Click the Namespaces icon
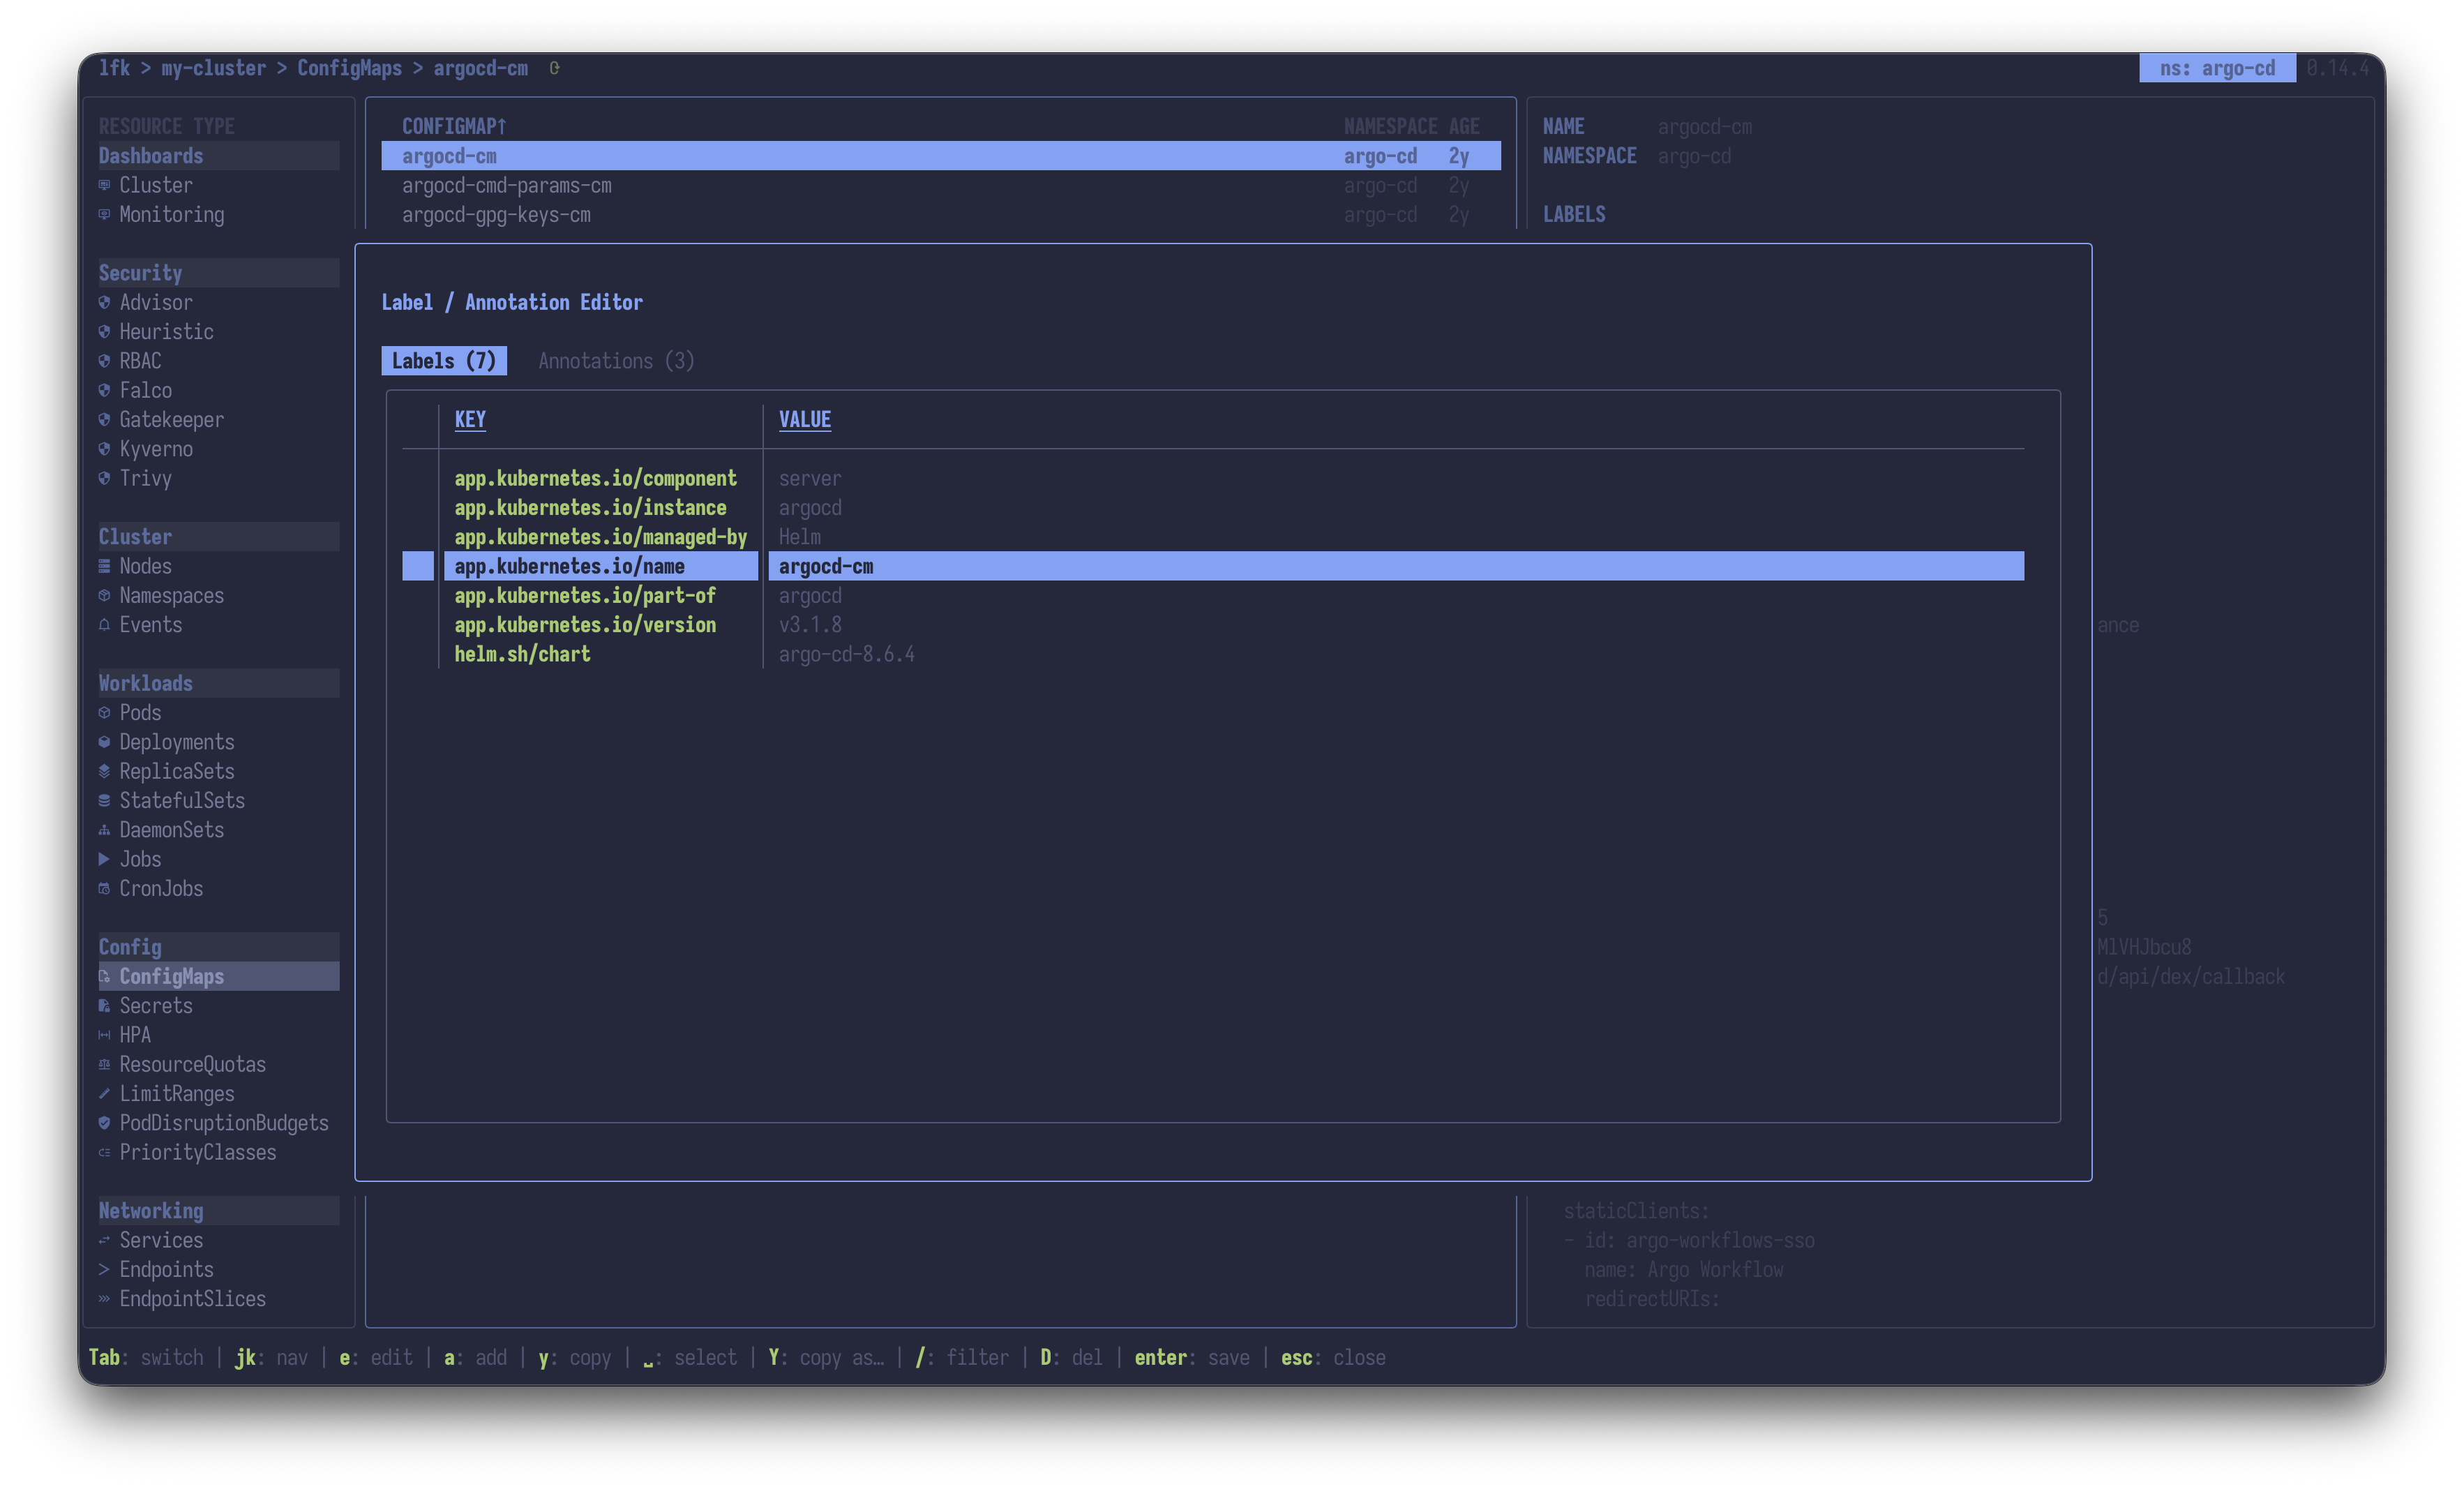2464x1489 pixels. point(104,595)
